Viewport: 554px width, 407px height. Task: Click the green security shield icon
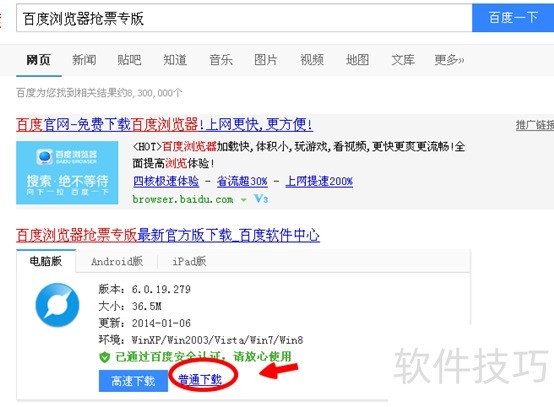(105, 357)
